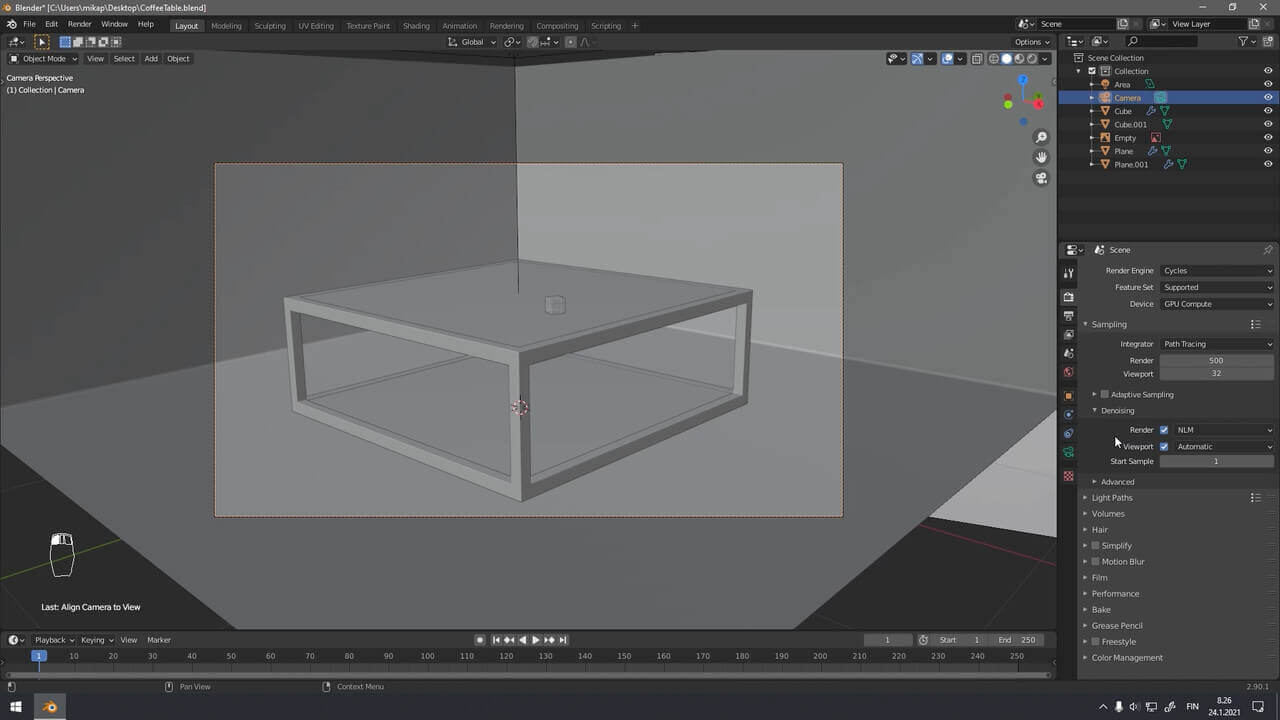Click the Output Properties tab icon
1280x720 pixels.
click(1068, 316)
